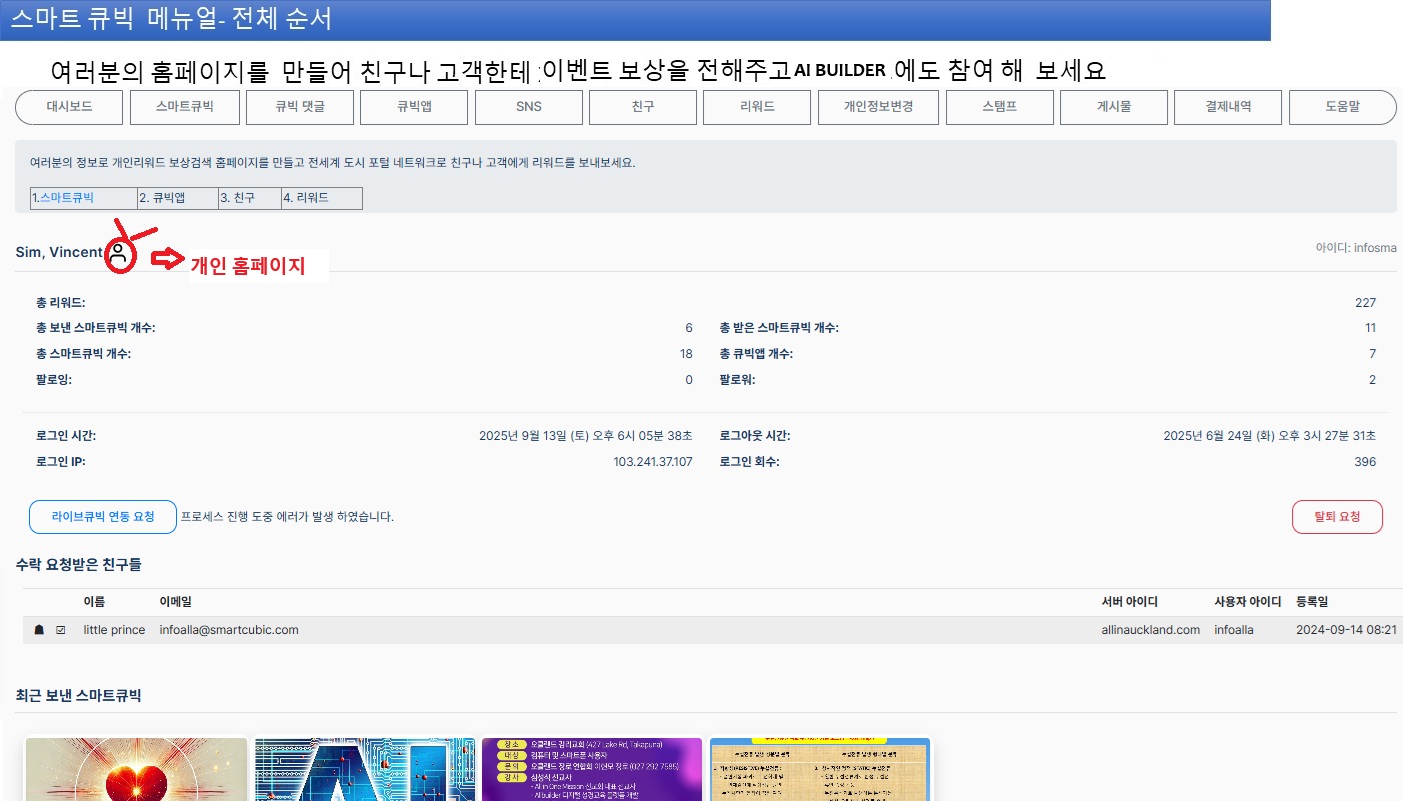Open the 게시물 menu

[x=1114, y=107]
